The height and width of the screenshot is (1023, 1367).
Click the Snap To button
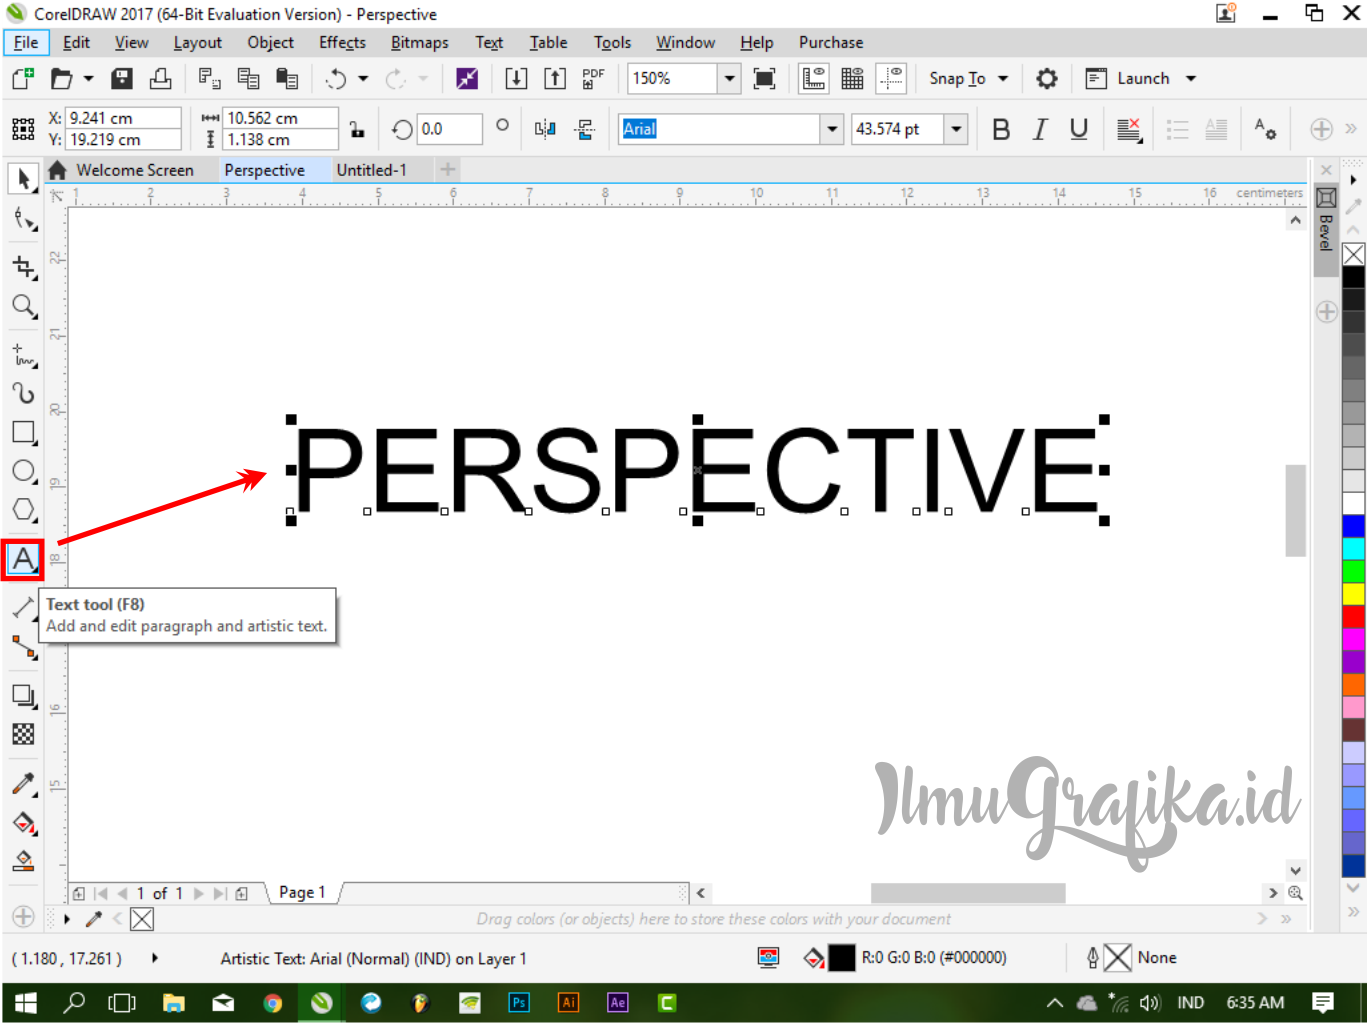tap(960, 78)
